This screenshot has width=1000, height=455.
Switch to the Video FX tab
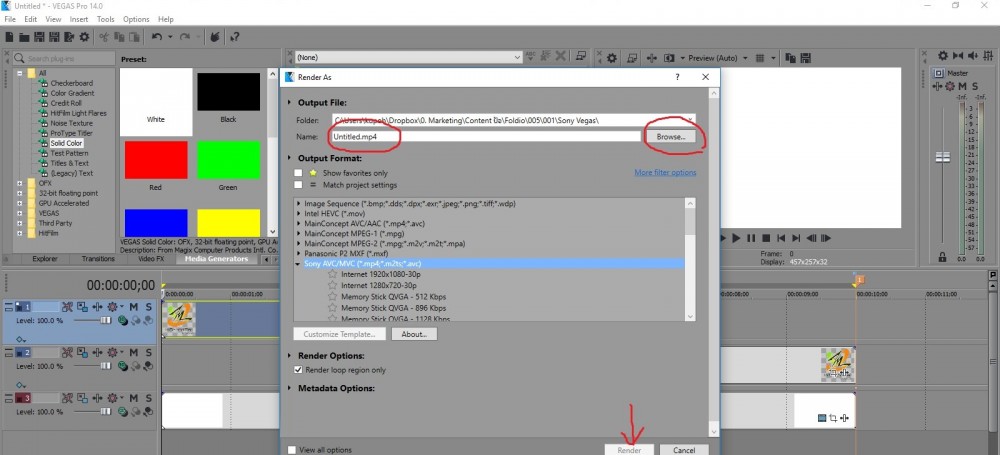point(151,258)
